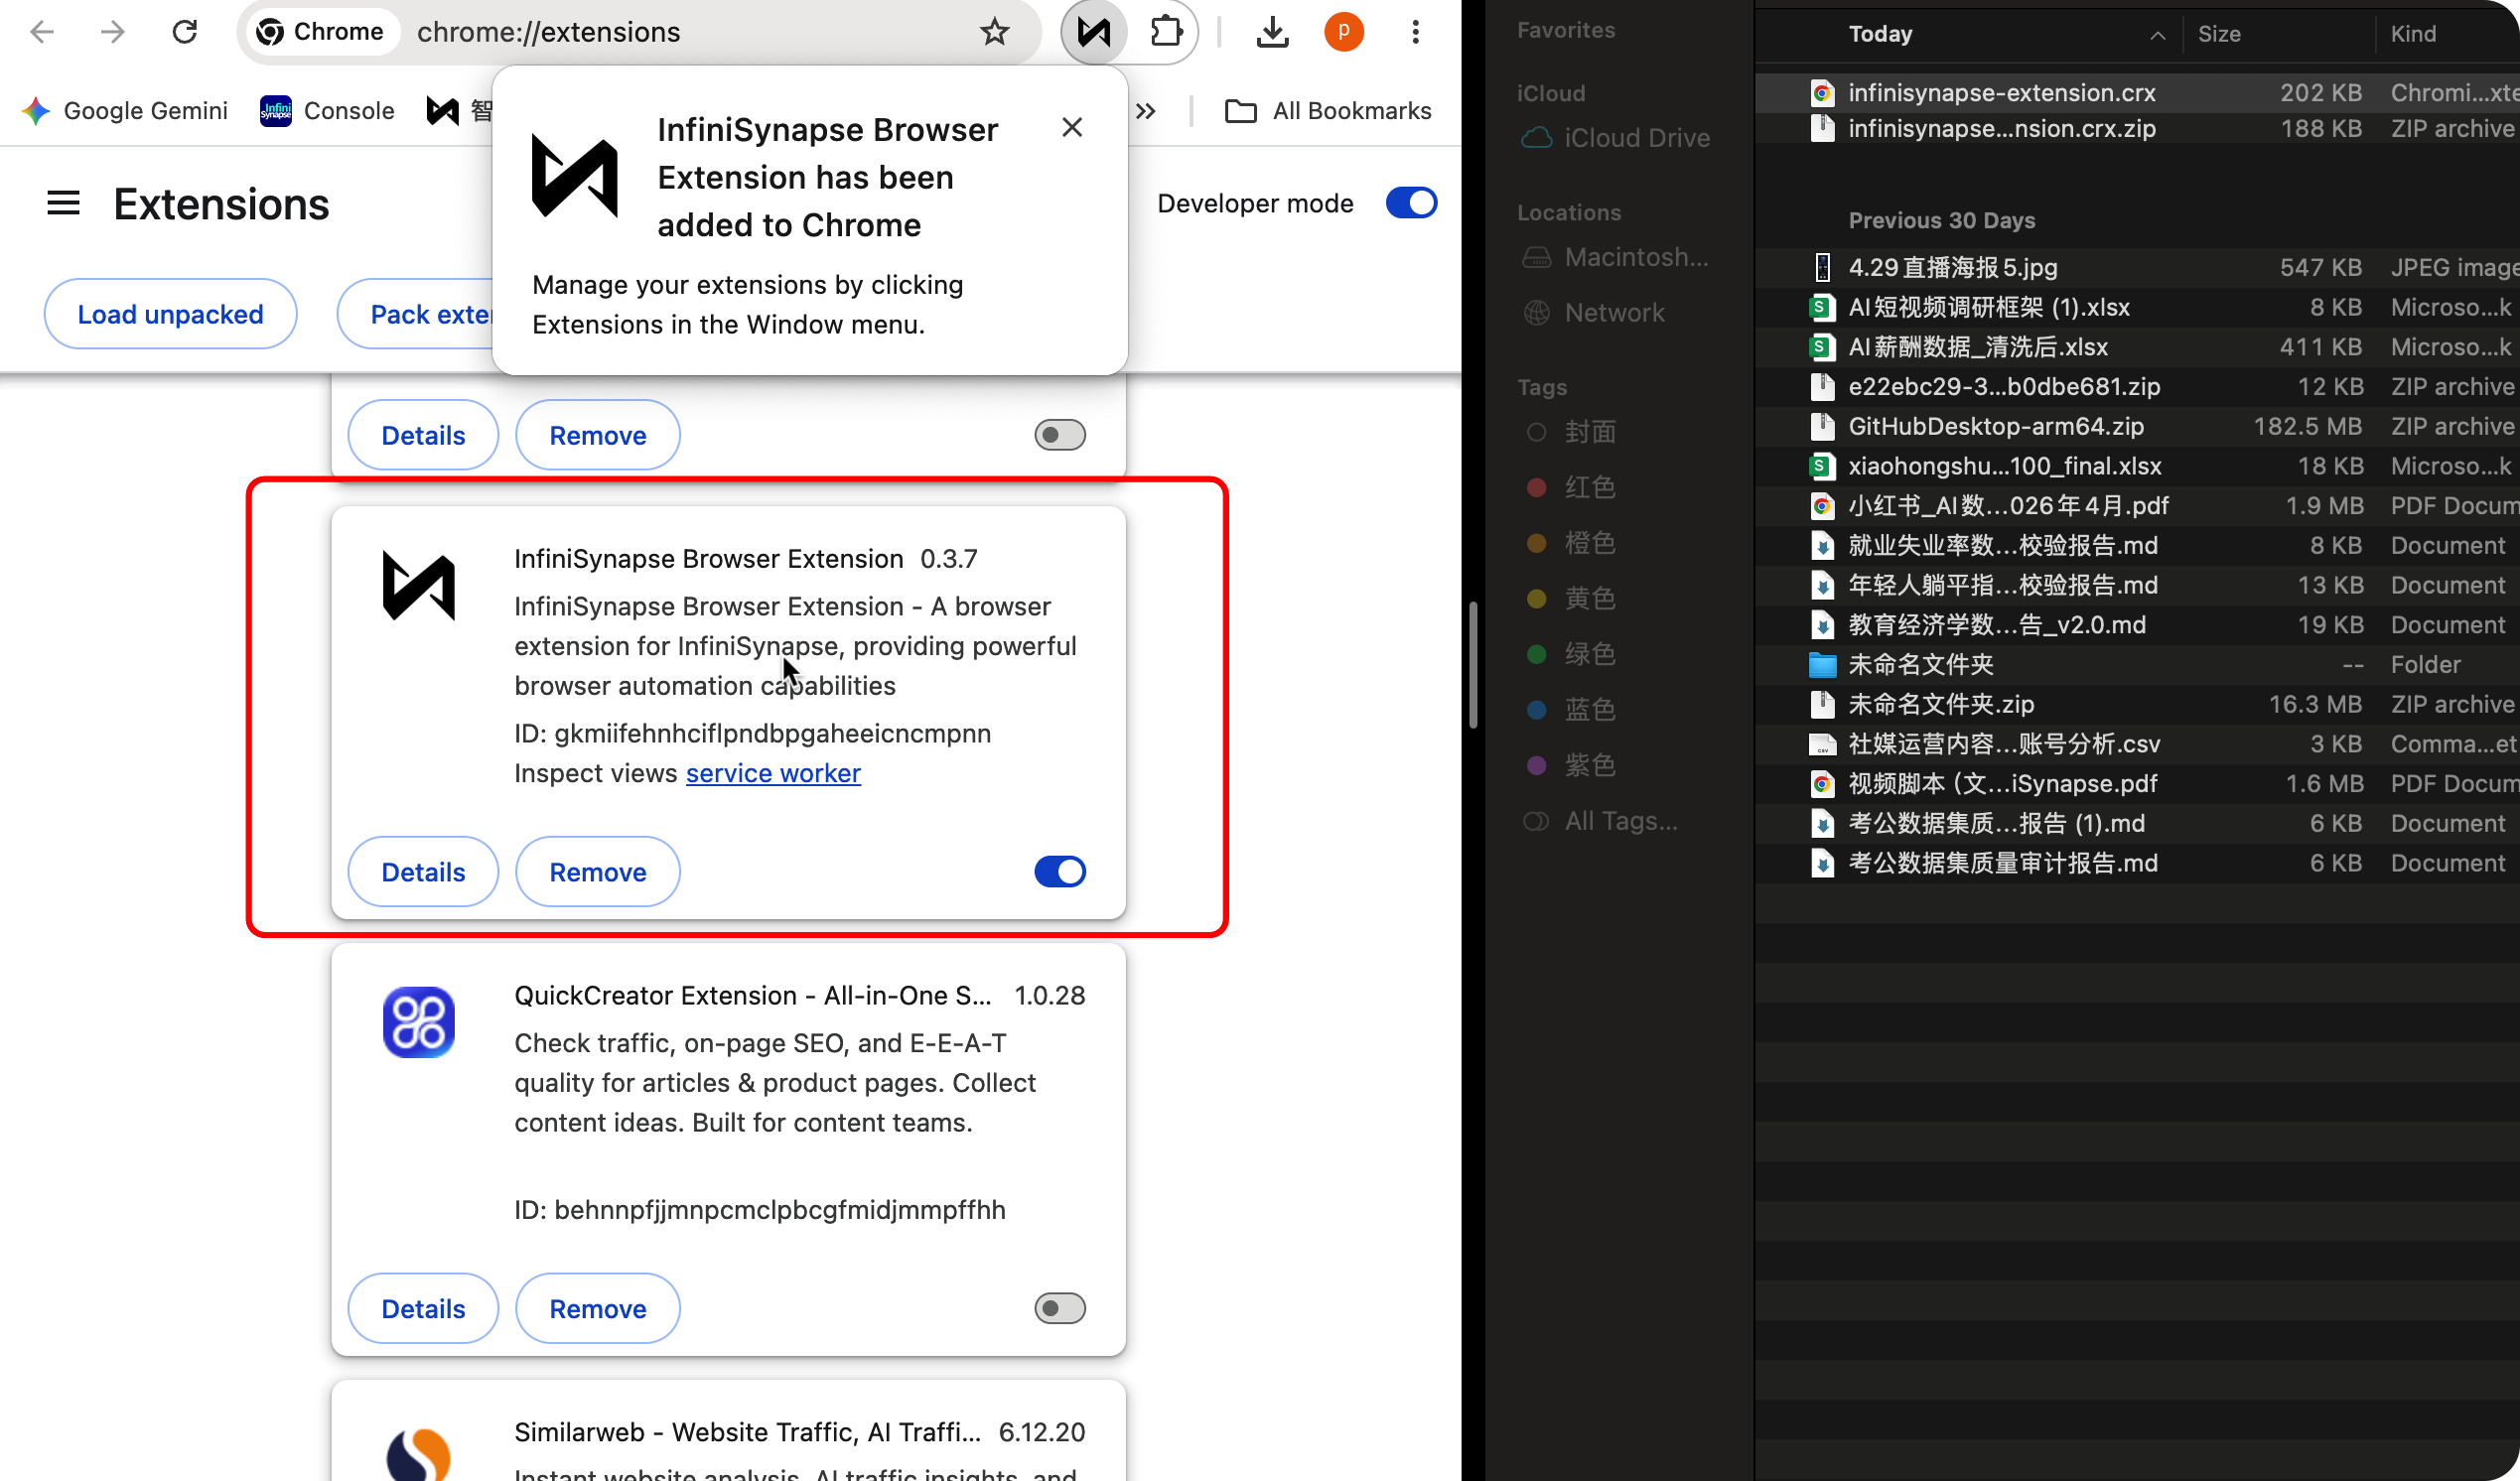
Task: Go back using the Chrome back arrow
Action: coord(42,32)
